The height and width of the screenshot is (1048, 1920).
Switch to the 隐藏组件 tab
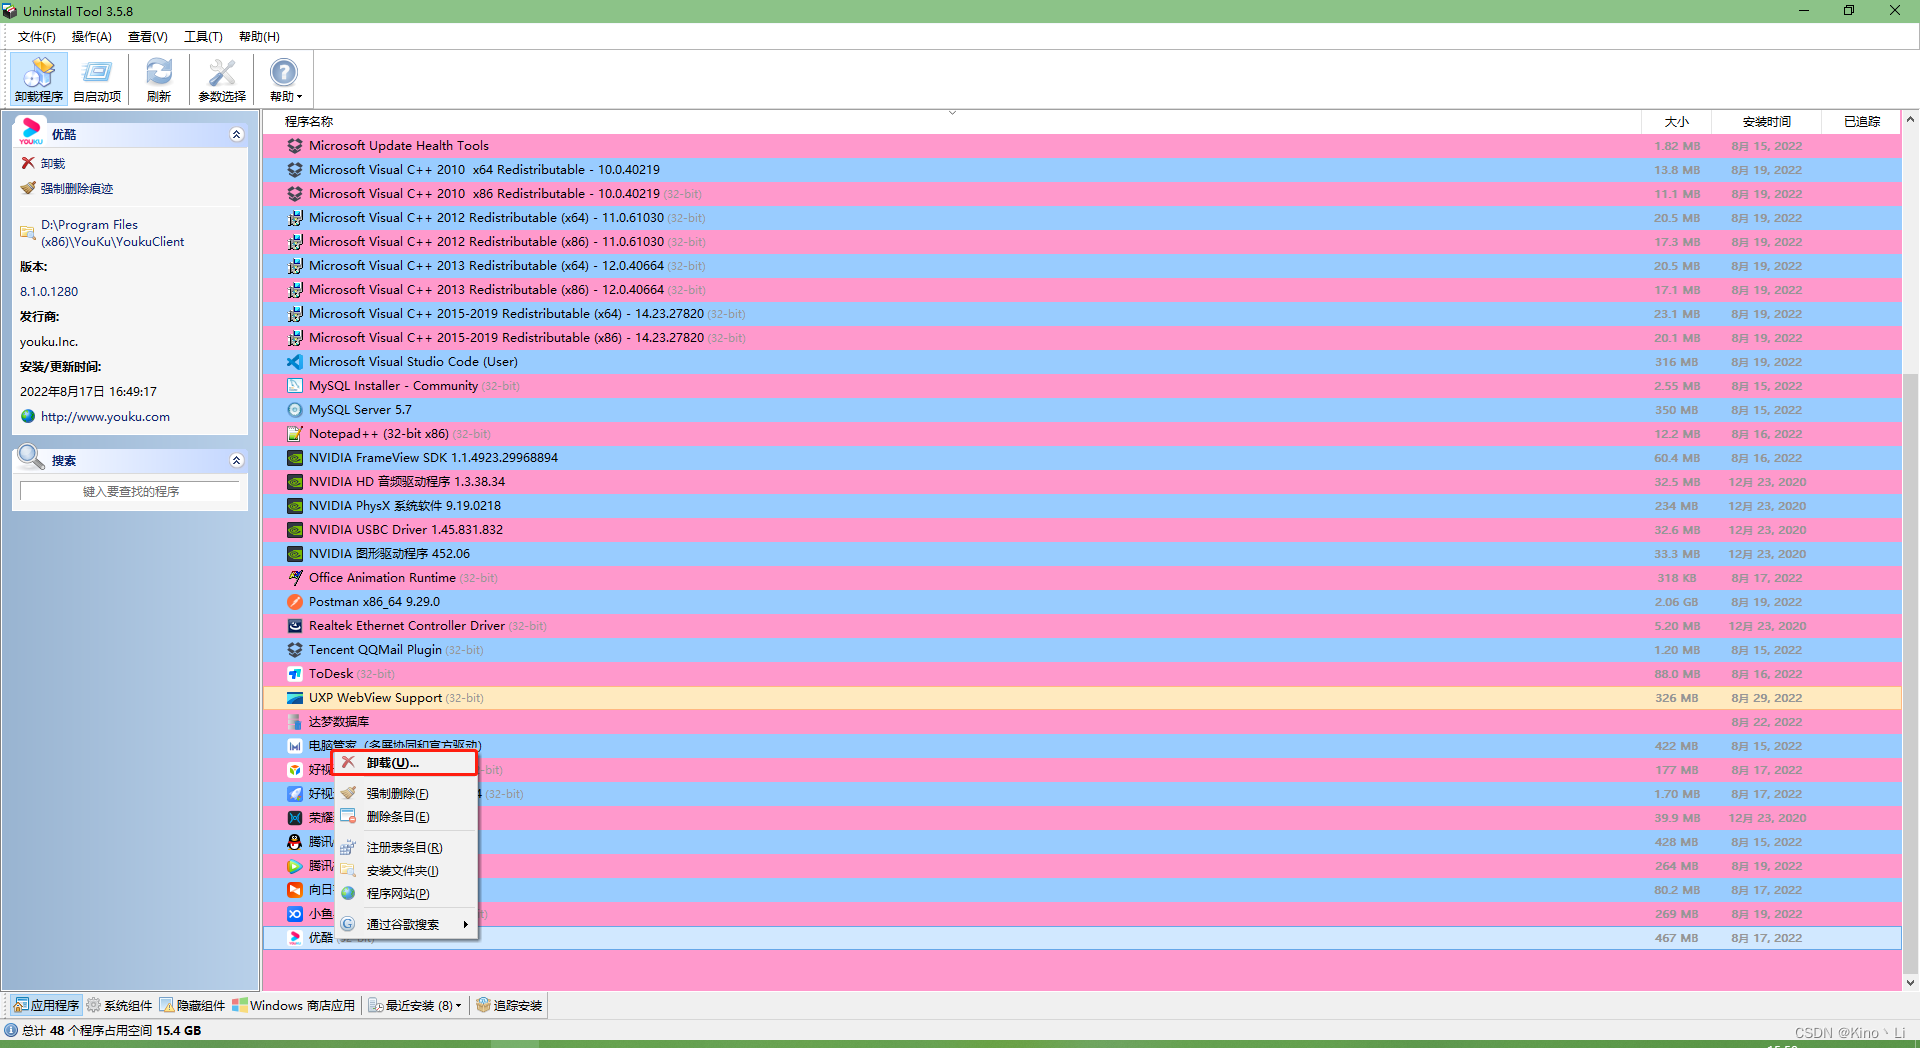click(192, 1005)
